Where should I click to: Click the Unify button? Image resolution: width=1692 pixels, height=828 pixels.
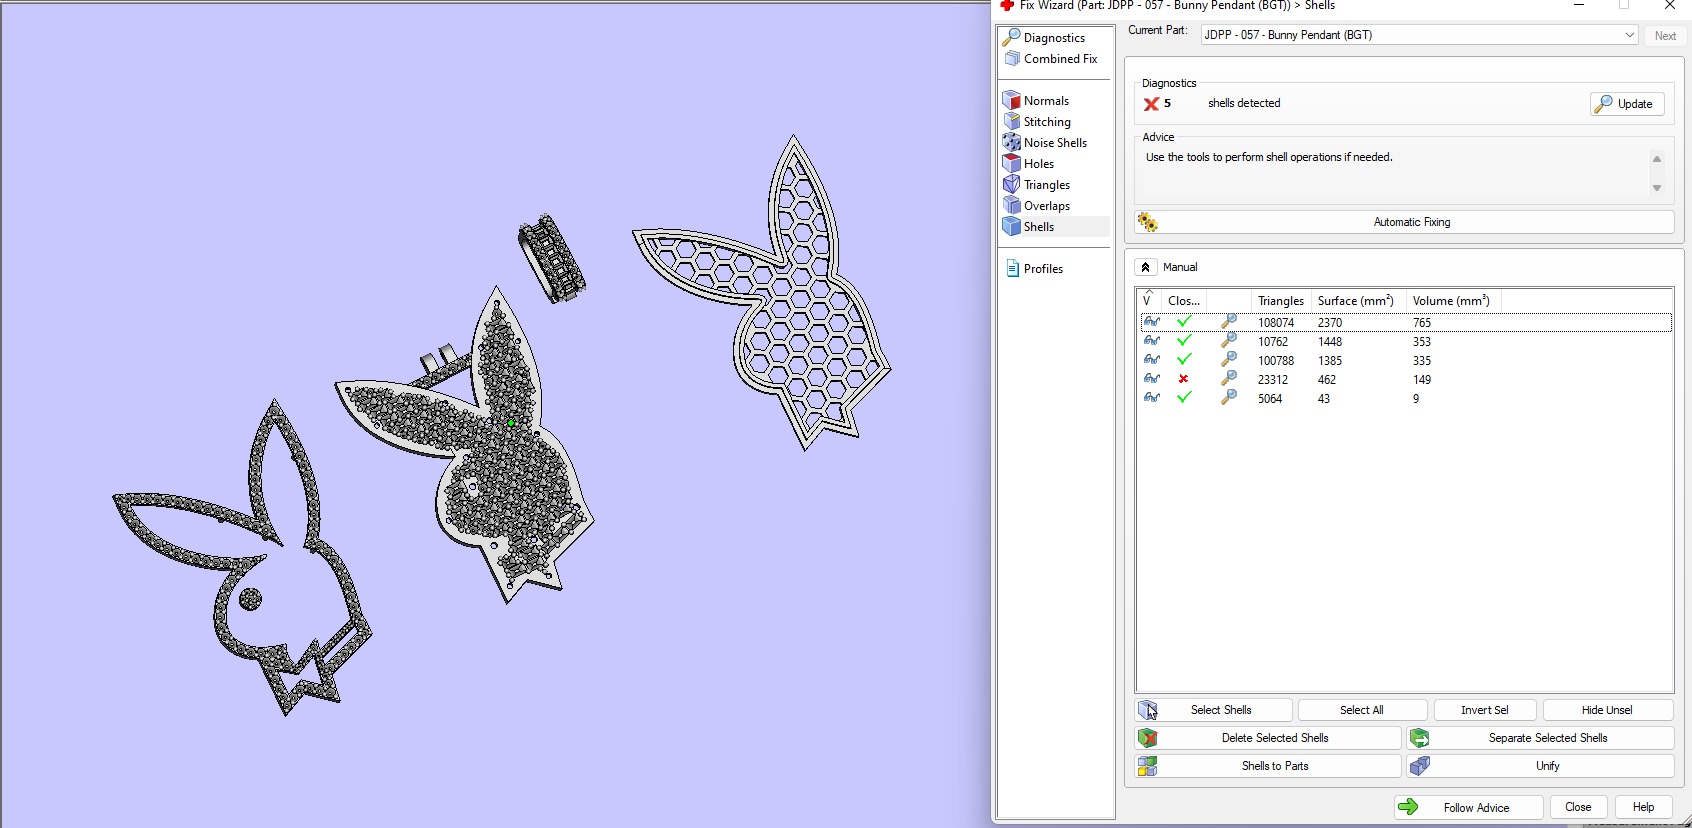1541,766
